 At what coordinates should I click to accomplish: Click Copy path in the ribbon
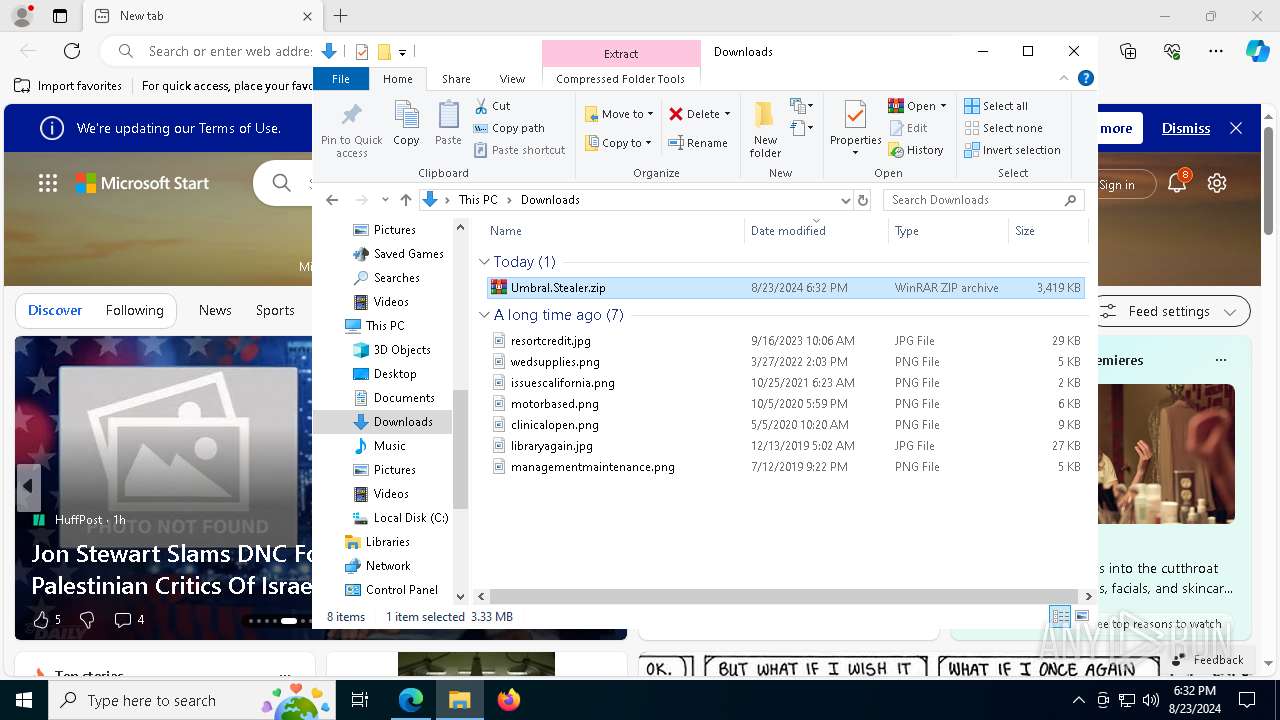(x=509, y=128)
